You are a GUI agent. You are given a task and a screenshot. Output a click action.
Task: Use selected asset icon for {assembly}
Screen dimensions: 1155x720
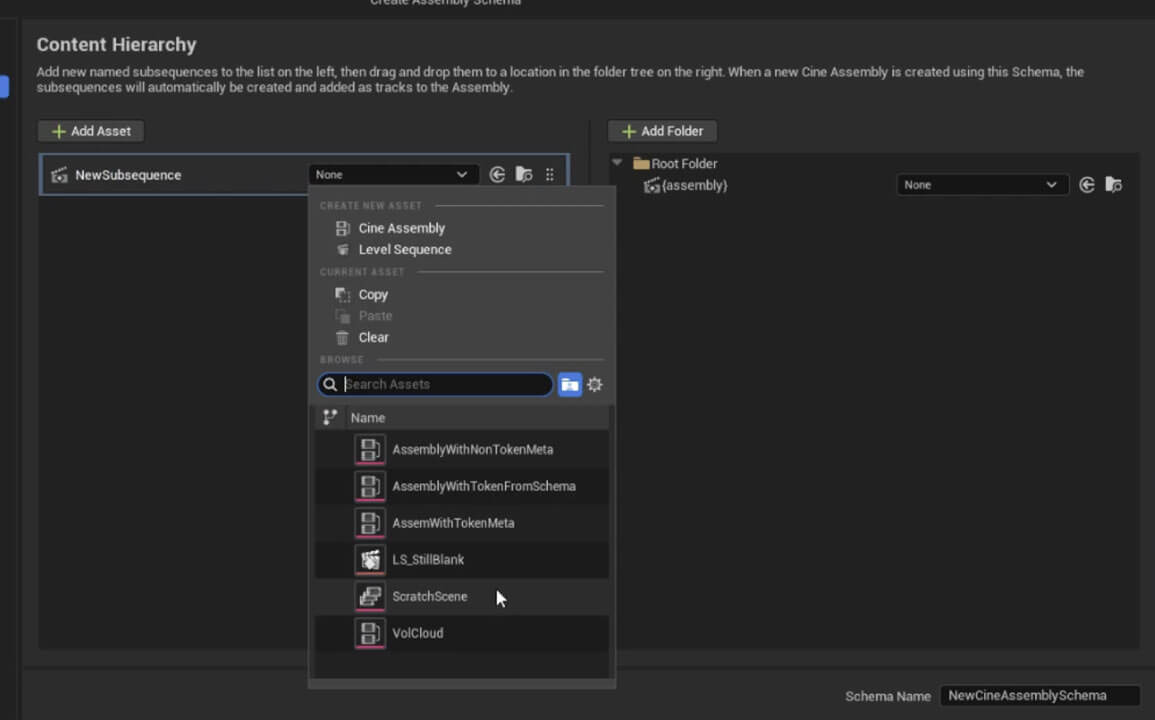click(x=1086, y=185)
